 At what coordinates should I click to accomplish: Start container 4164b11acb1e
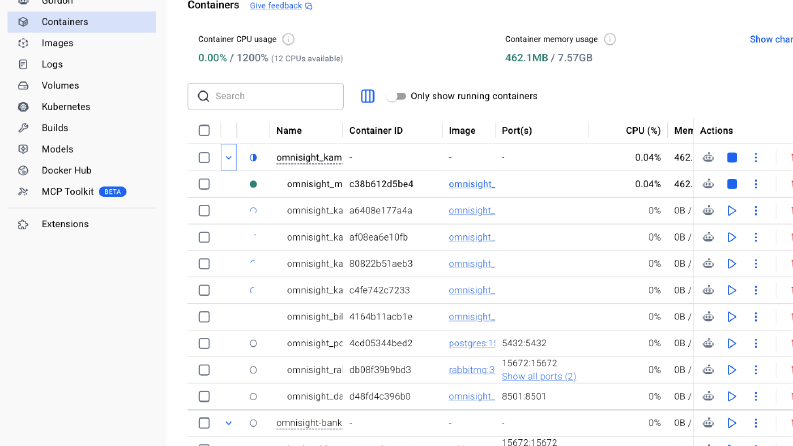click(732, 317)
